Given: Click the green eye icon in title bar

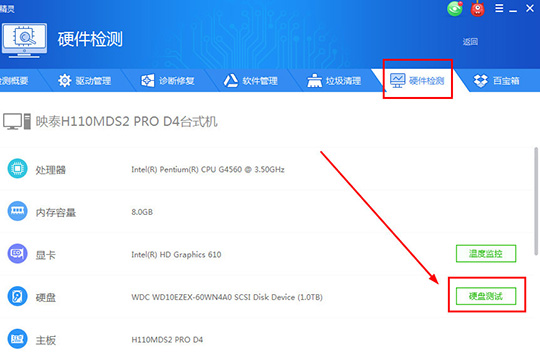Looking at the screenshot, I should click(455, 8).
